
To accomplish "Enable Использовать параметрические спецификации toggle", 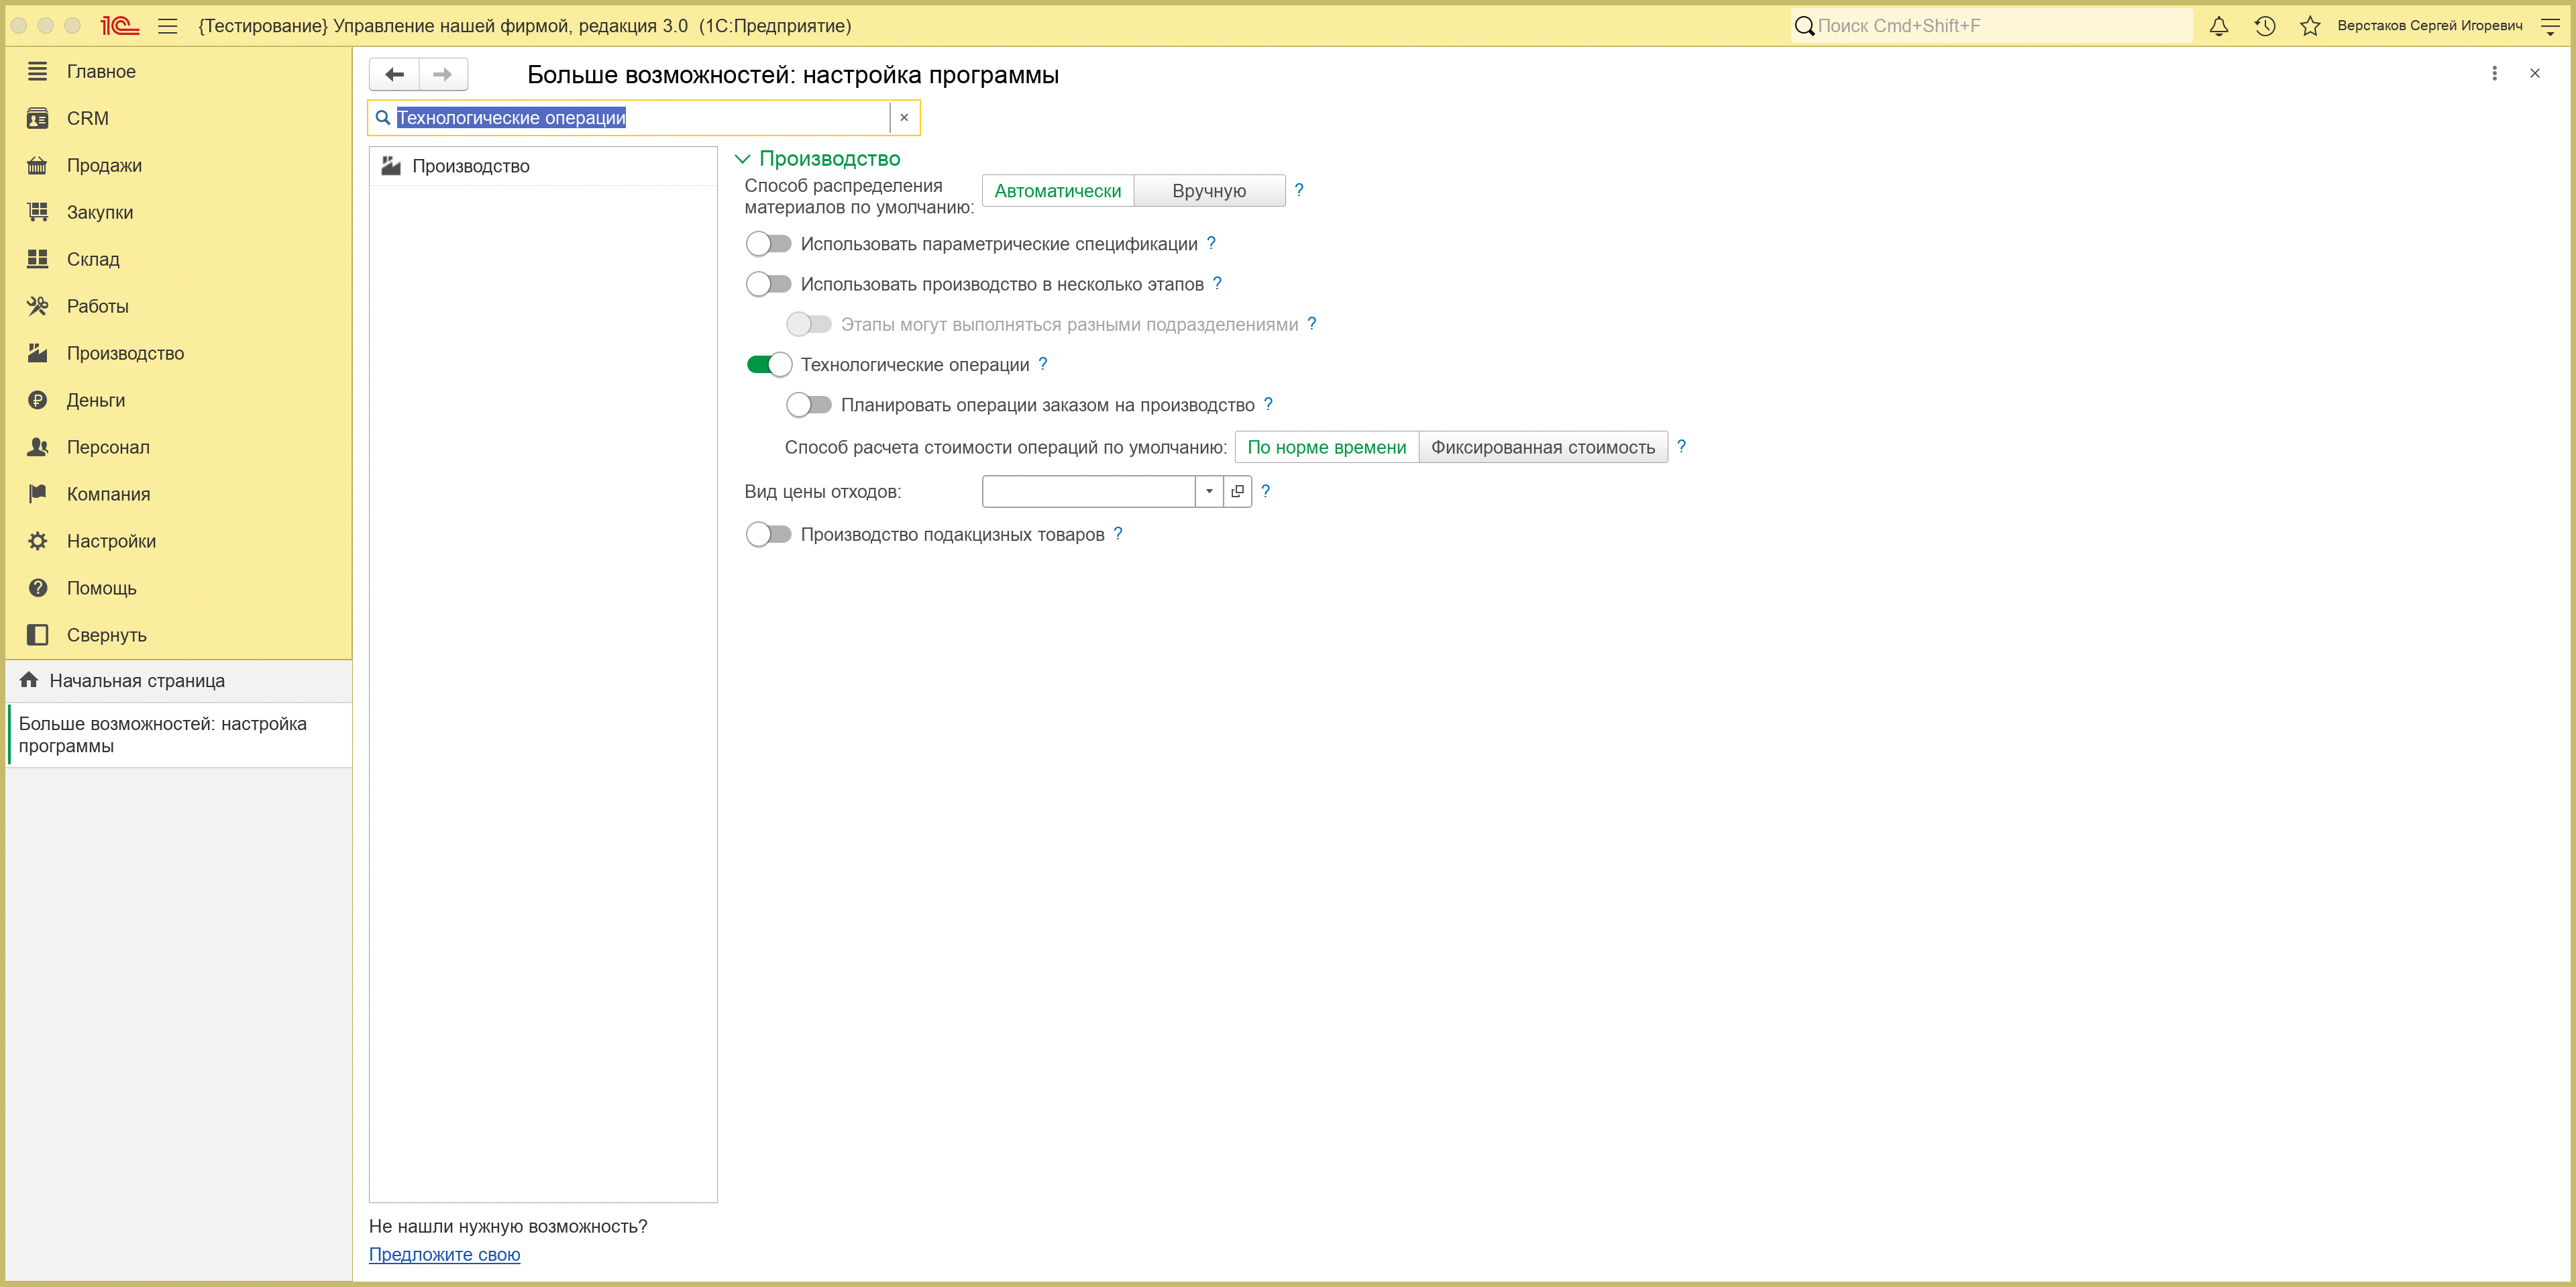I will (769, 244).
